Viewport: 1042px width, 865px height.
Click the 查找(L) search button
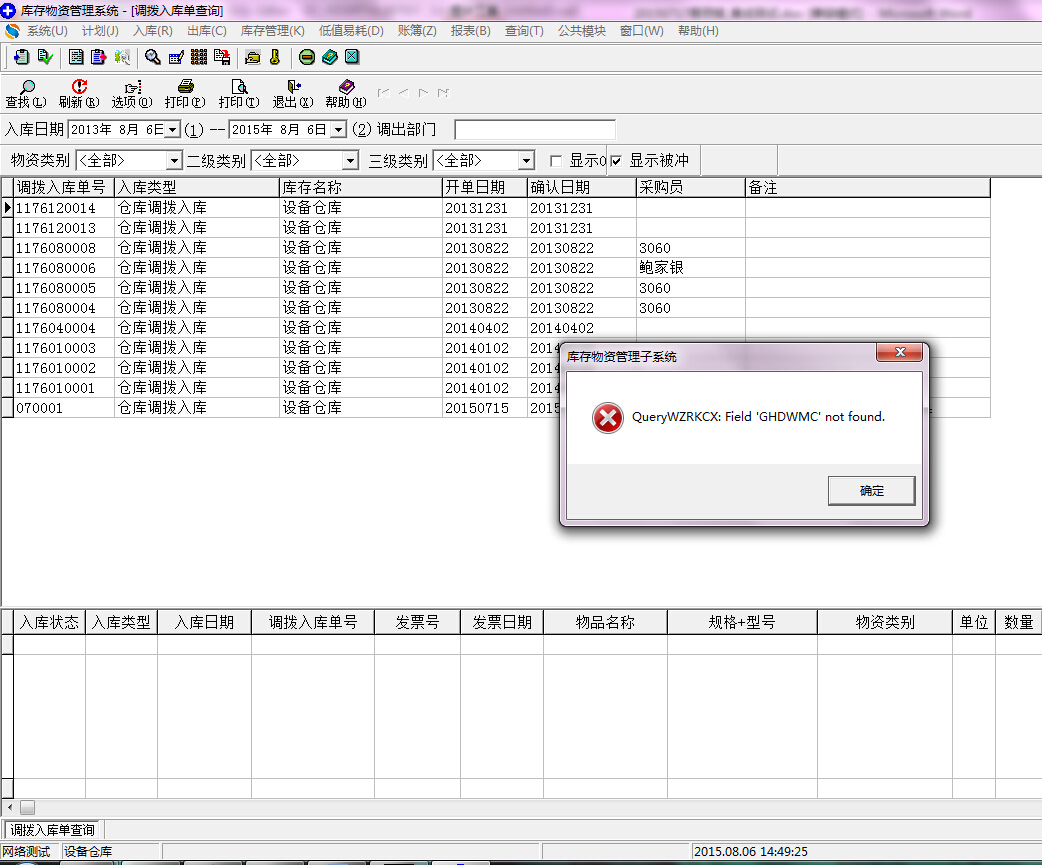[26, 94]
